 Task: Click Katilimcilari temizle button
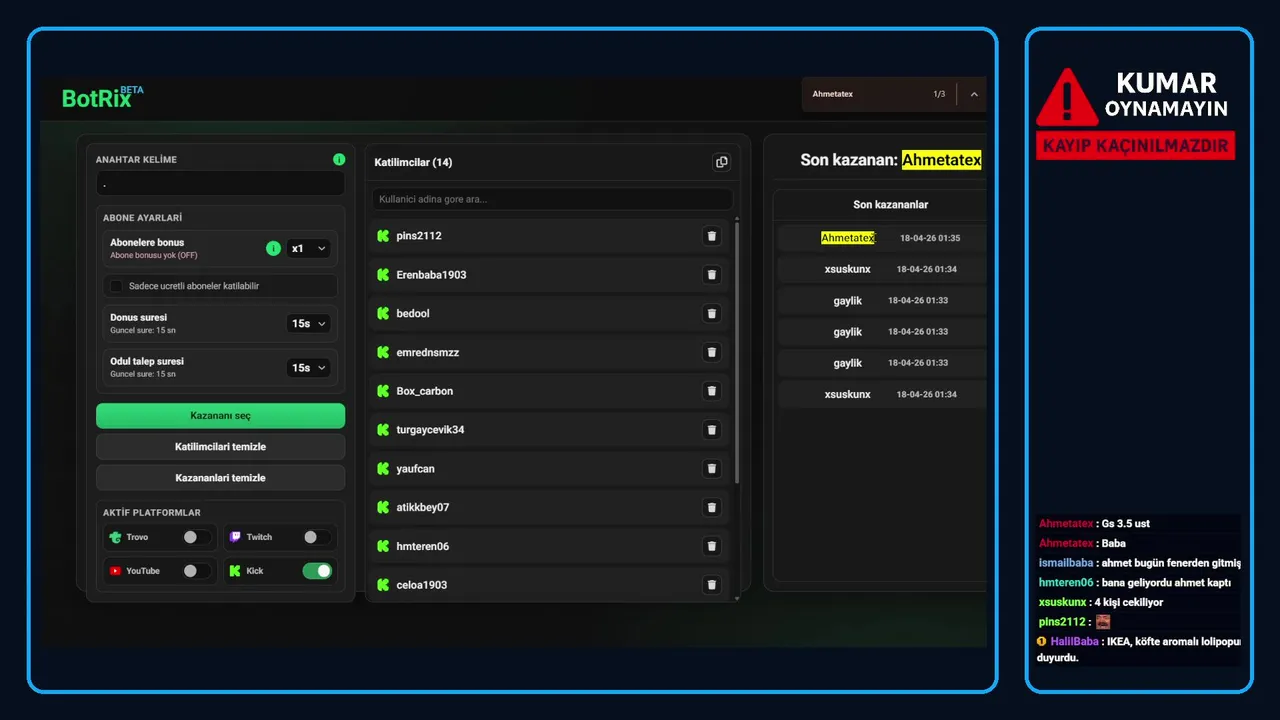220,447
